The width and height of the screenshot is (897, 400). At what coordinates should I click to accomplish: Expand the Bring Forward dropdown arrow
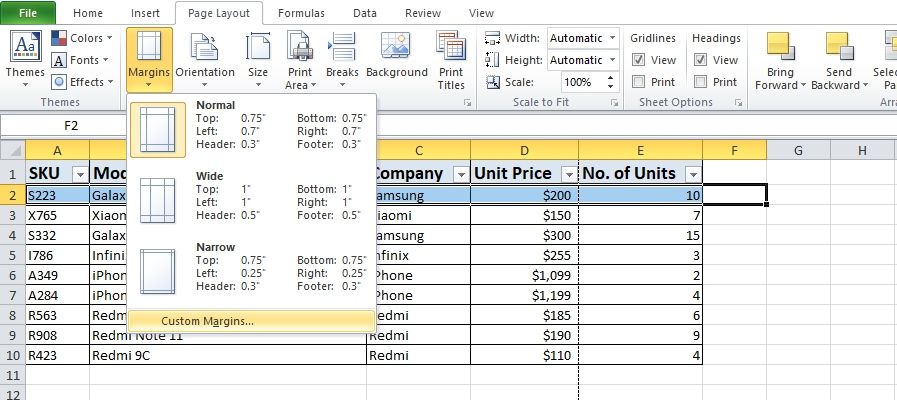tap(803, 85)
